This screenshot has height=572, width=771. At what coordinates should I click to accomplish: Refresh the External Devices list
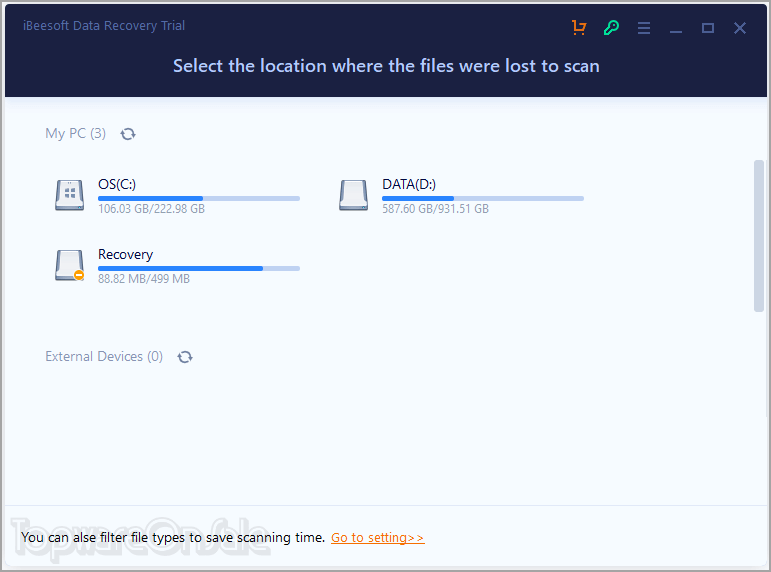185,357
